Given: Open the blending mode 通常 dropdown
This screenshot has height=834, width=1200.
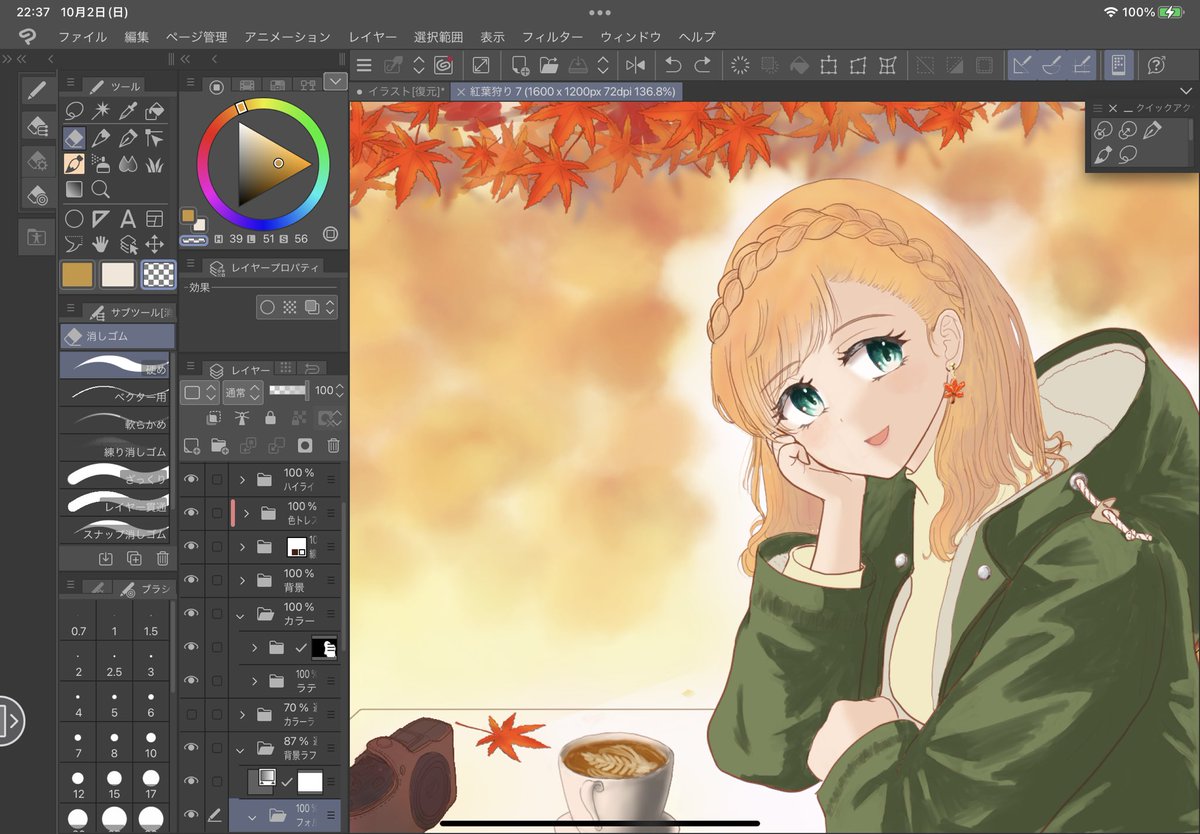Looking at the screenshot, I should point(242,391).
